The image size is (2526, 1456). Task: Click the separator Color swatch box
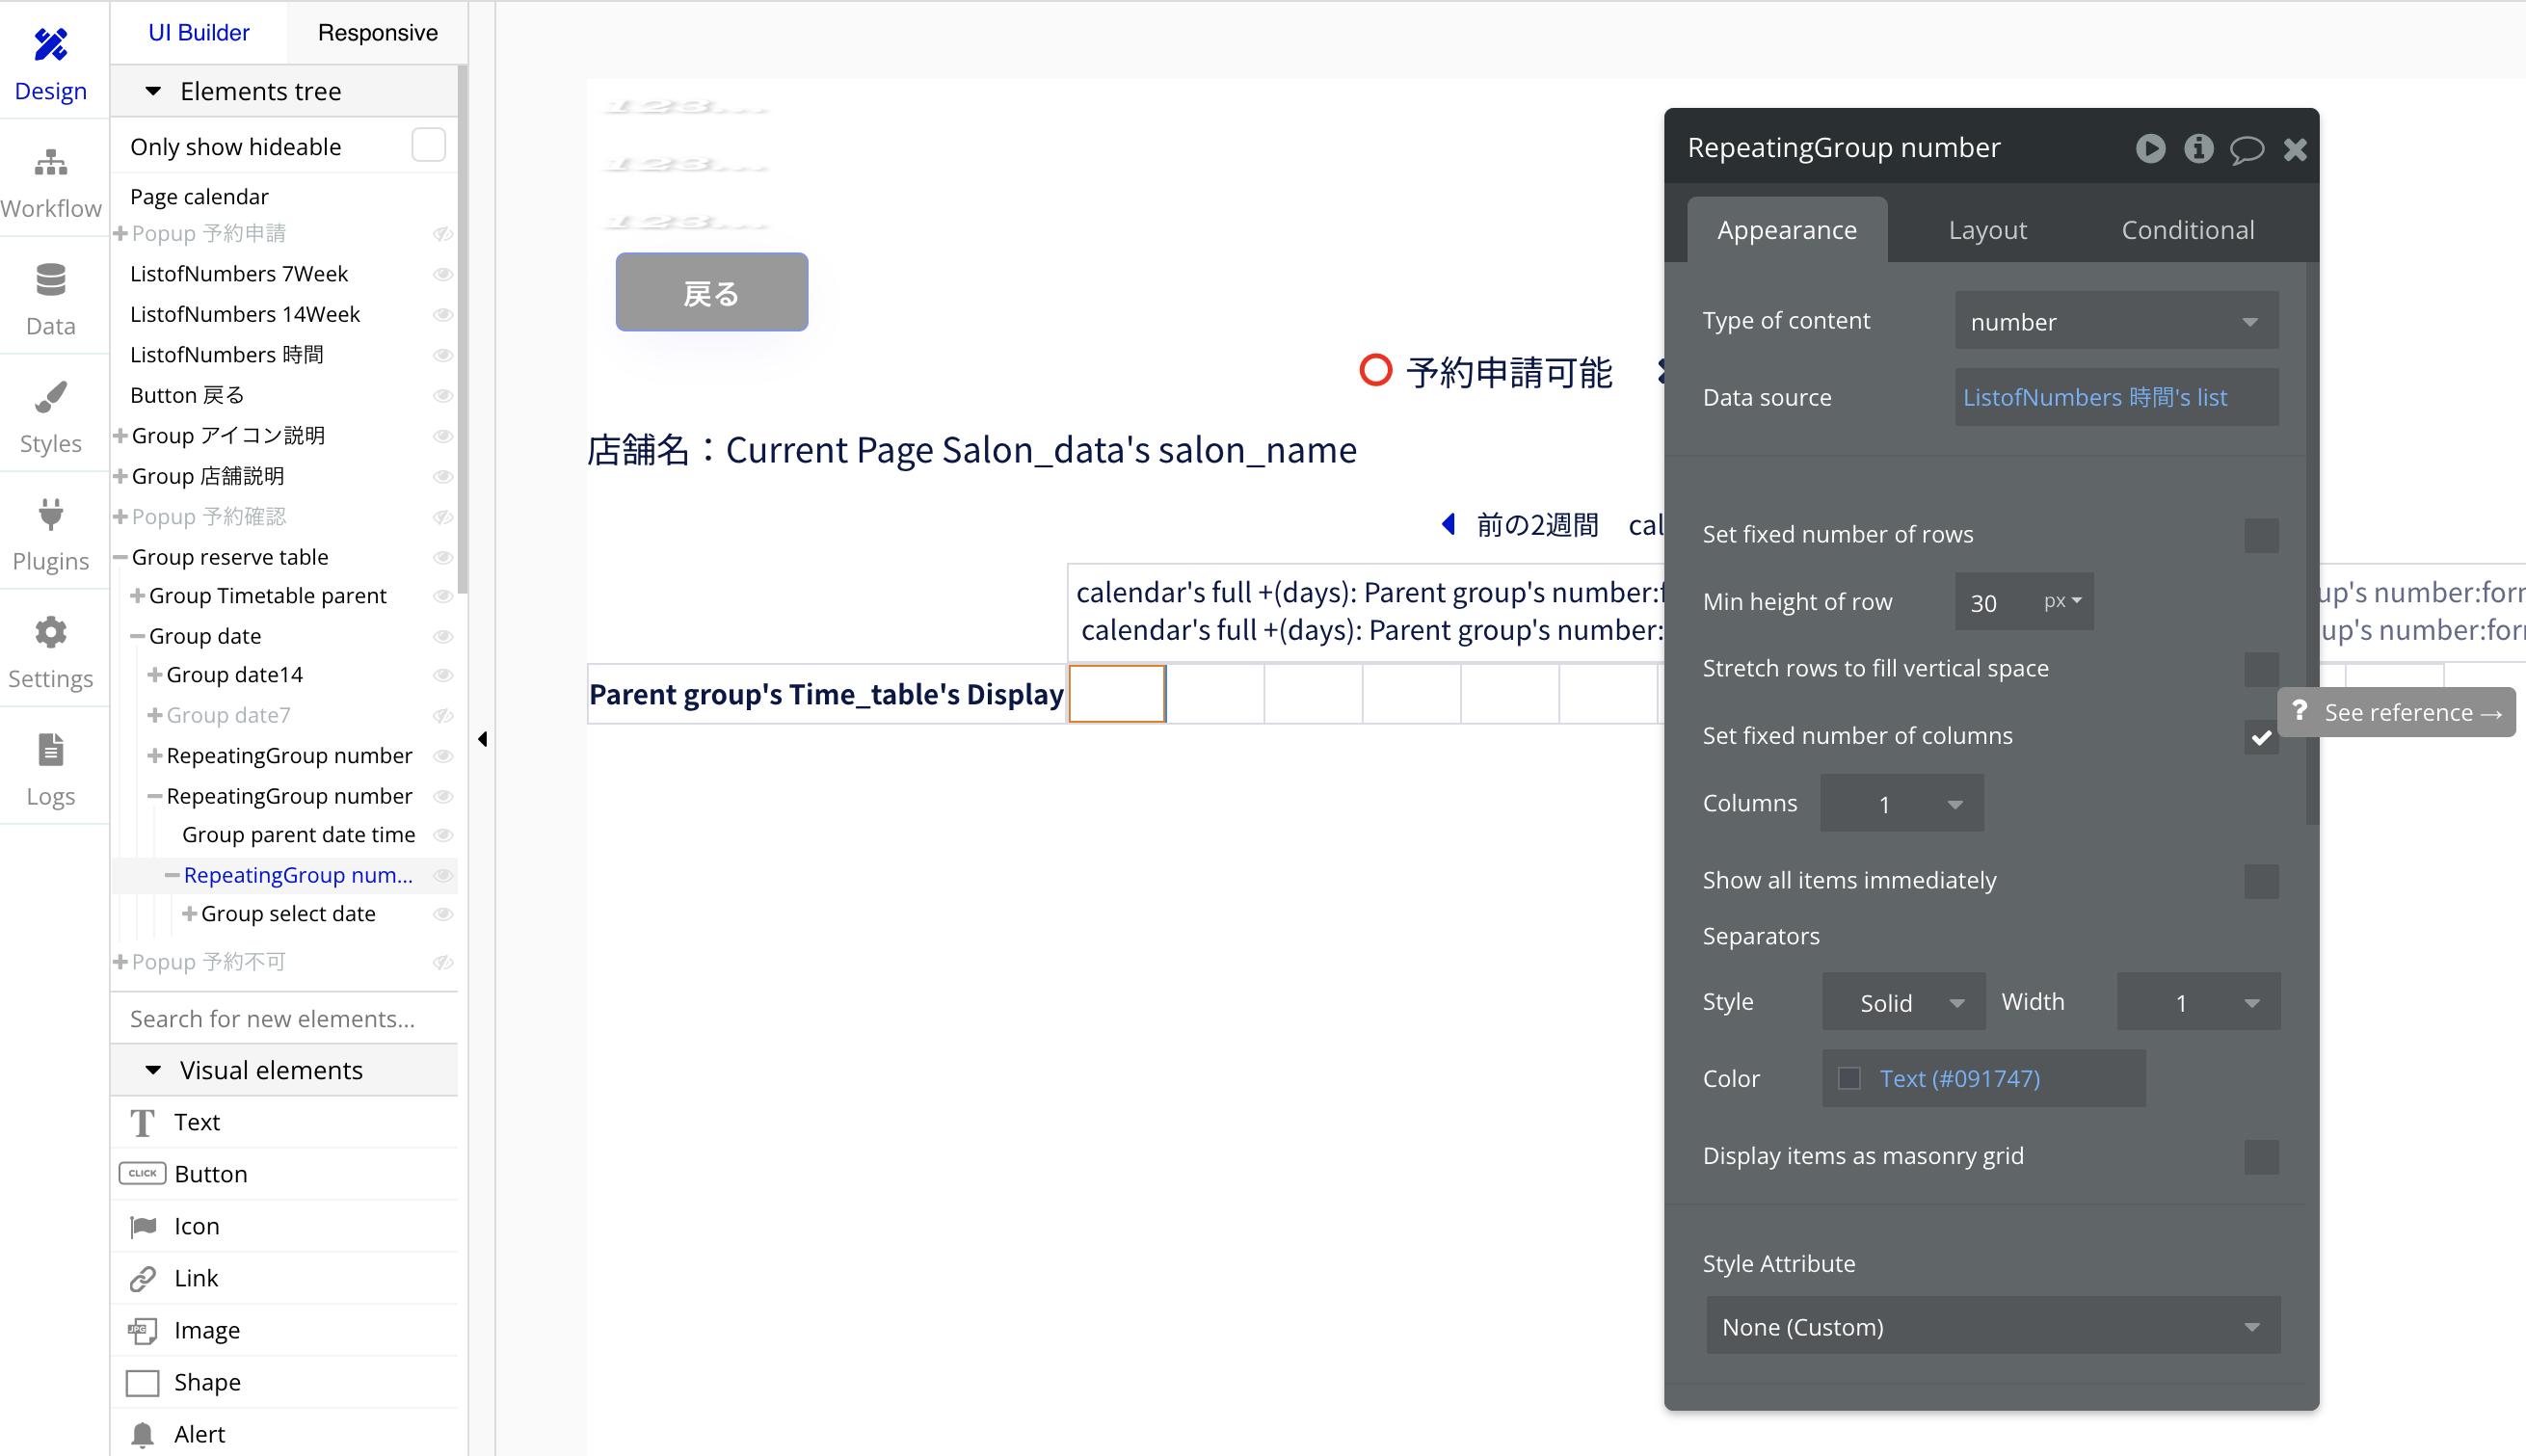tap(1848, 1078)
